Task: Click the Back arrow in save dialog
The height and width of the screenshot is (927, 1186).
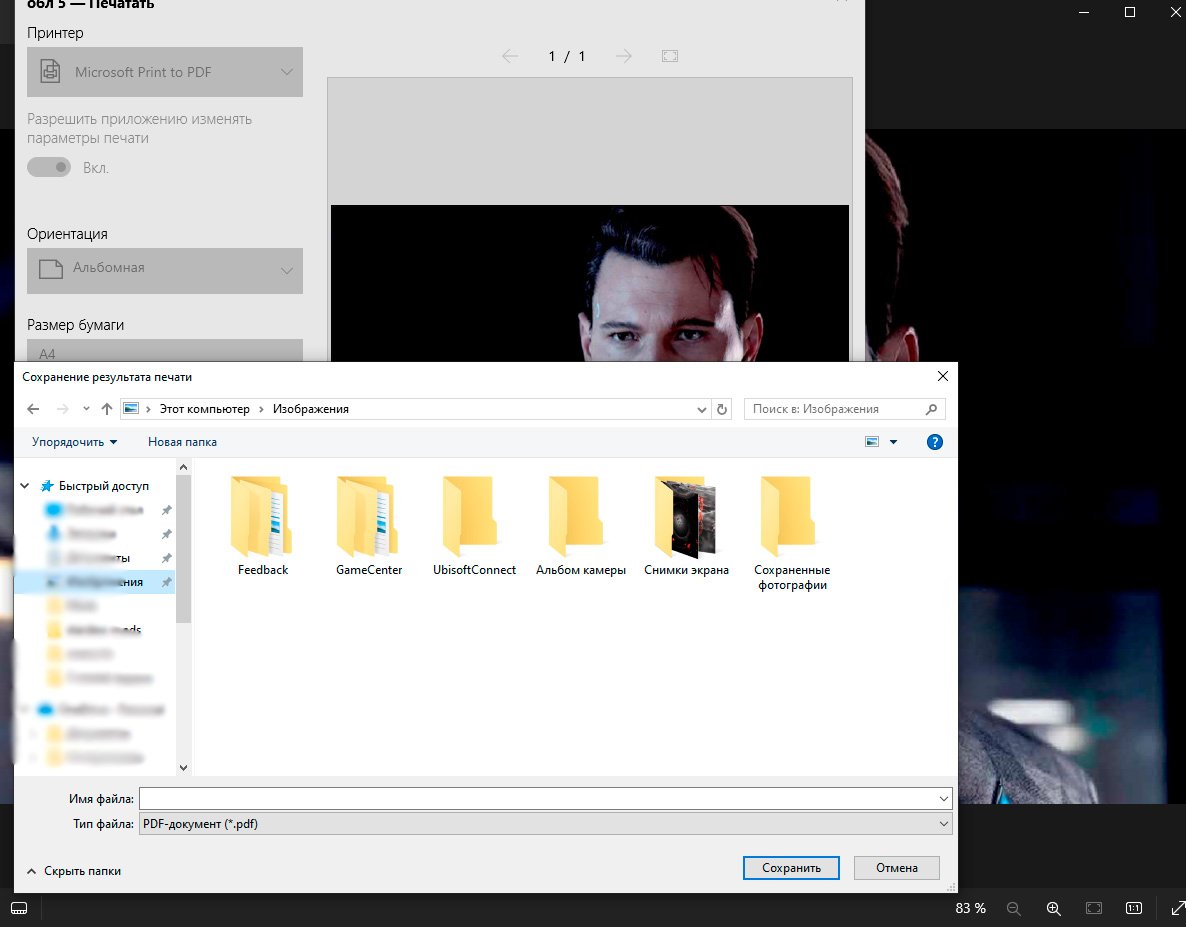Action: (33, 409)
